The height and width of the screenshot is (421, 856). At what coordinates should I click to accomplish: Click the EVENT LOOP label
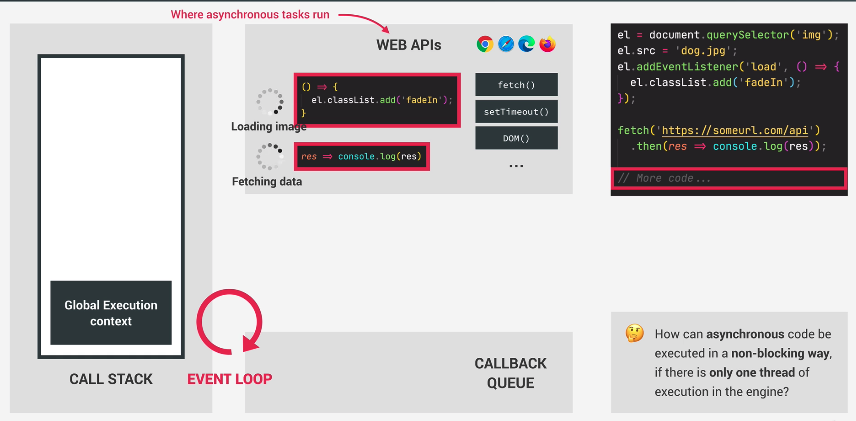point(230,378)
